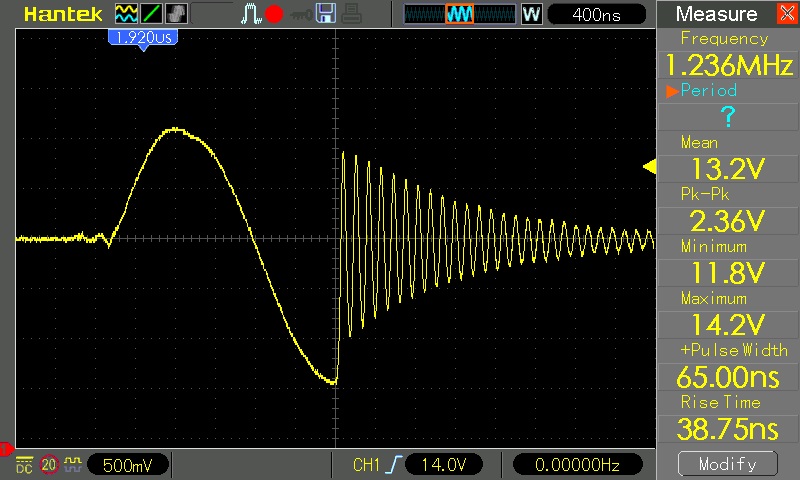Viewport: 800px width, 480px height.
Task: Click the USB key icon
Action: (298, 14)
